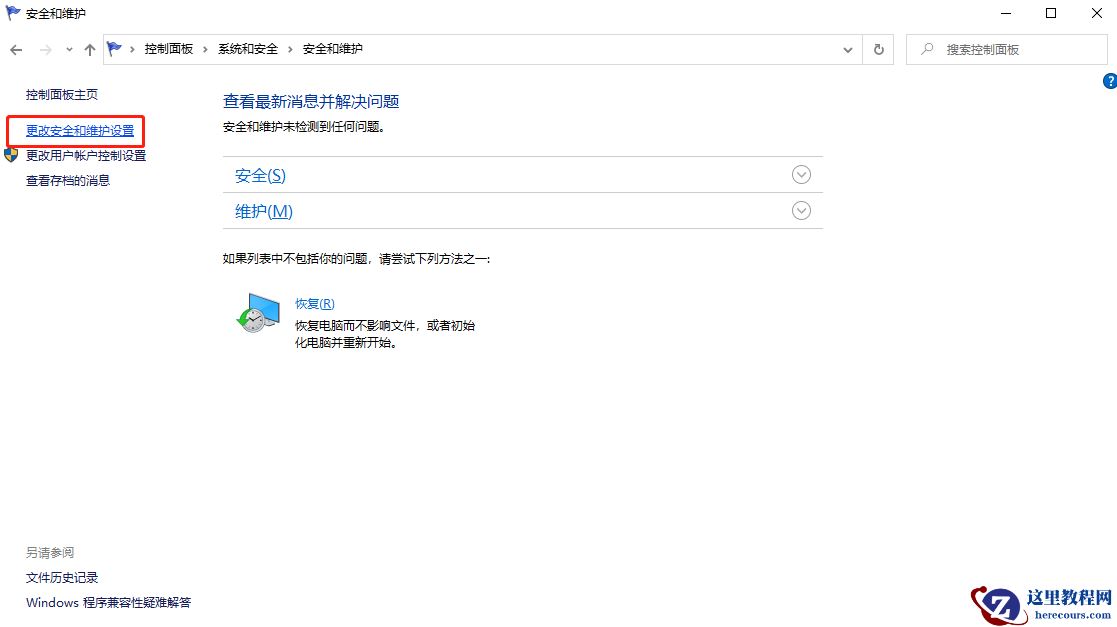Screen dimensions: 1117x627
Task: Expand the 维护(M) section
Action: tap(801, 210)
